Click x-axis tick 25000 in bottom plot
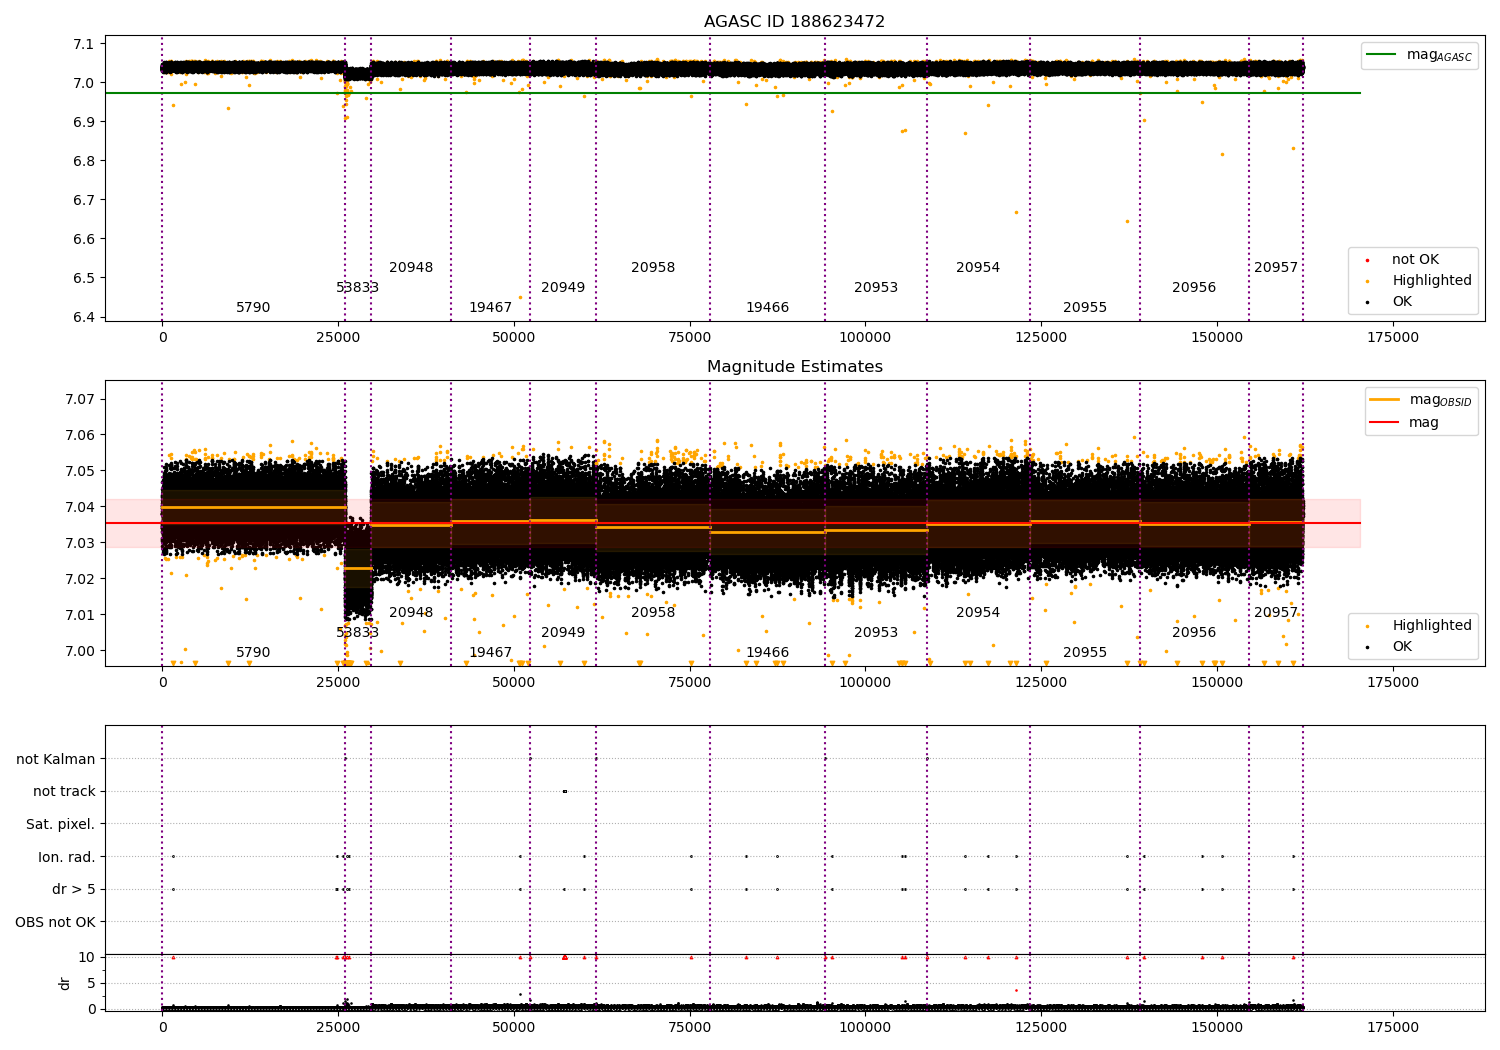The width and height of the screenshot is (1500, 1050). click(x=338, y=1028)
